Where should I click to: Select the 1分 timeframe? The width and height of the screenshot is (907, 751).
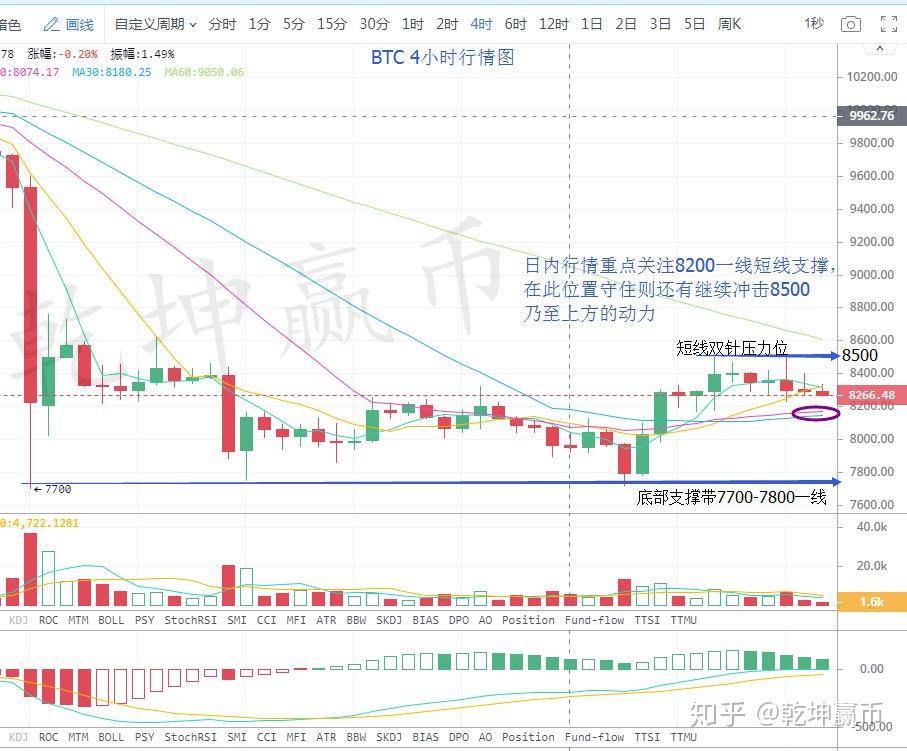tap(259, 24)
